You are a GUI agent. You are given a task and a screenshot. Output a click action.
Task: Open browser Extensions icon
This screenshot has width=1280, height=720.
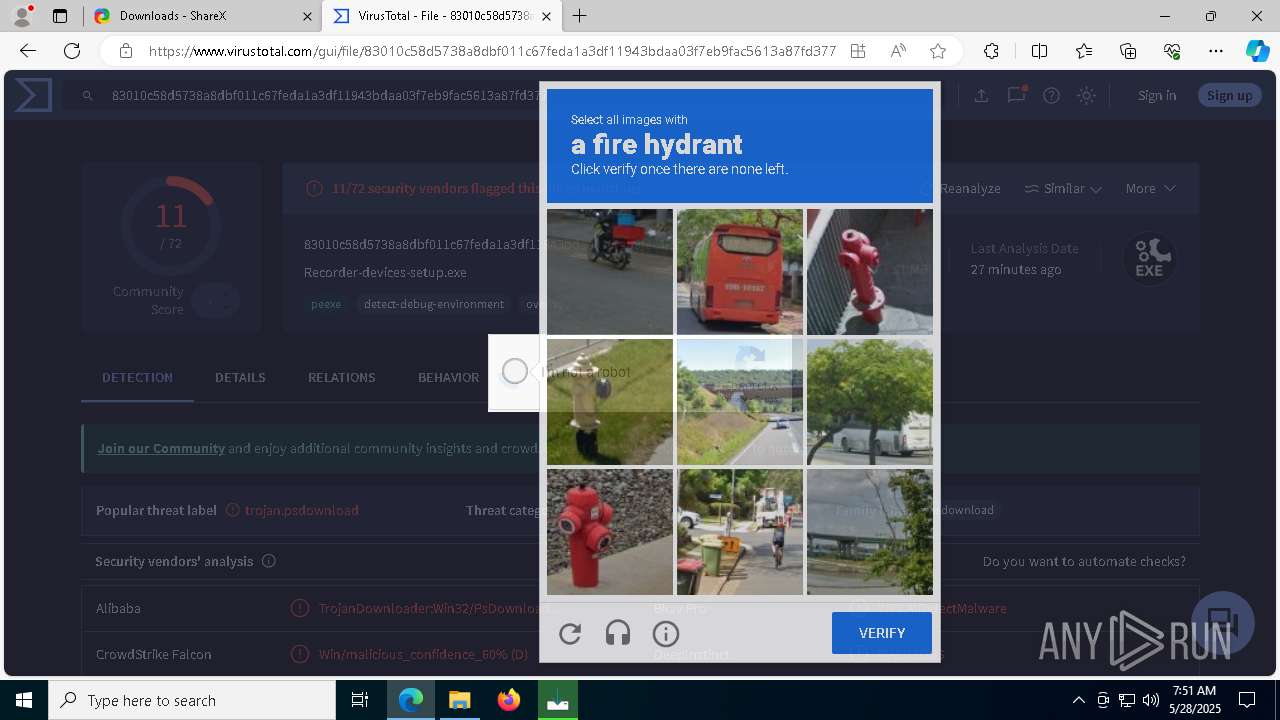pos(991,51)
